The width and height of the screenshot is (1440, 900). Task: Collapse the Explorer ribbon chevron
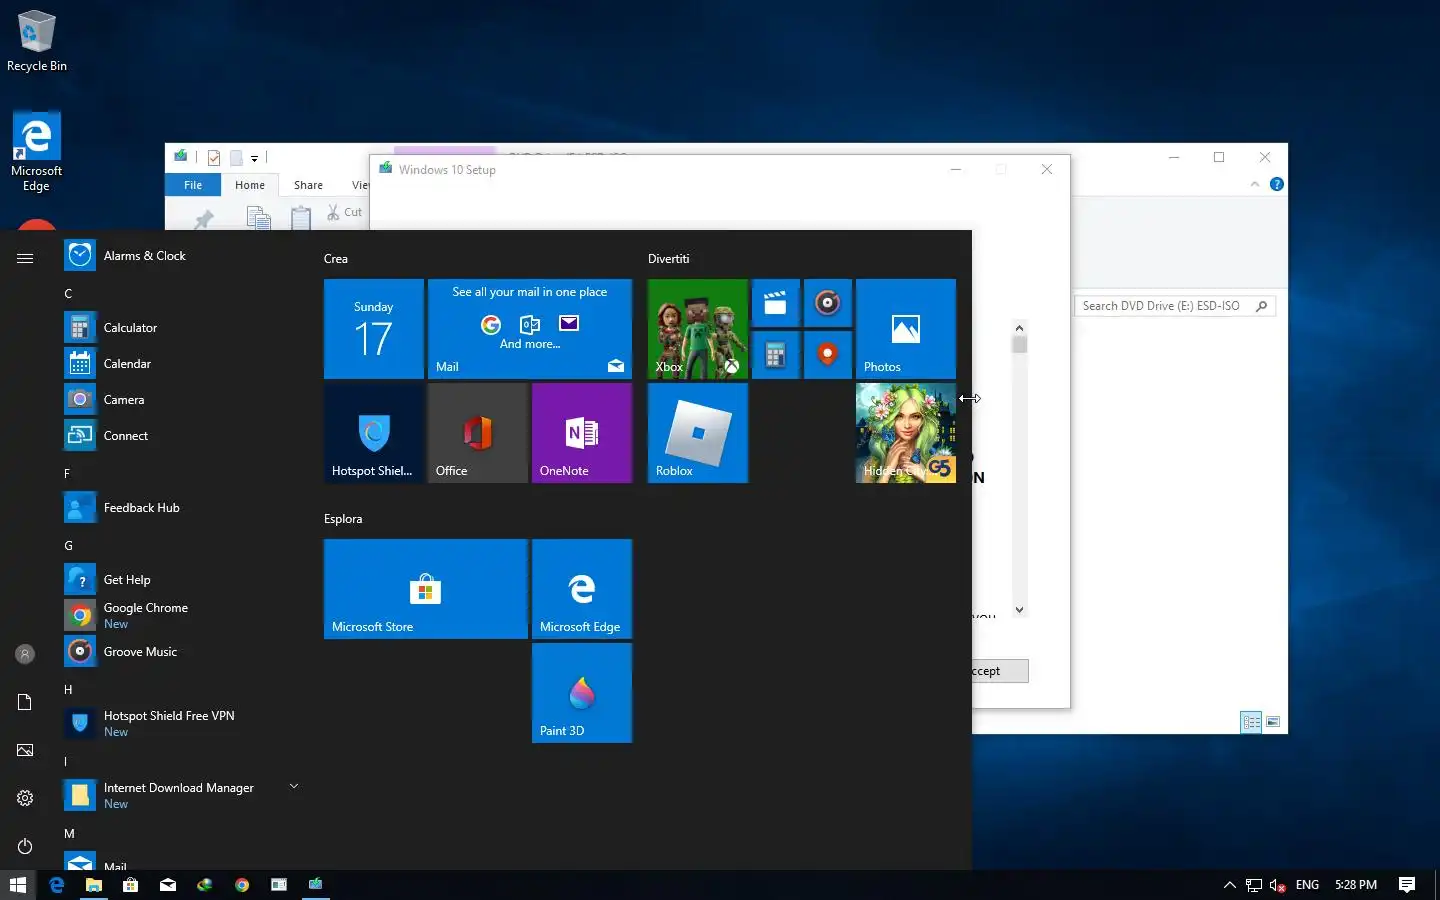tap(1255, 184)
